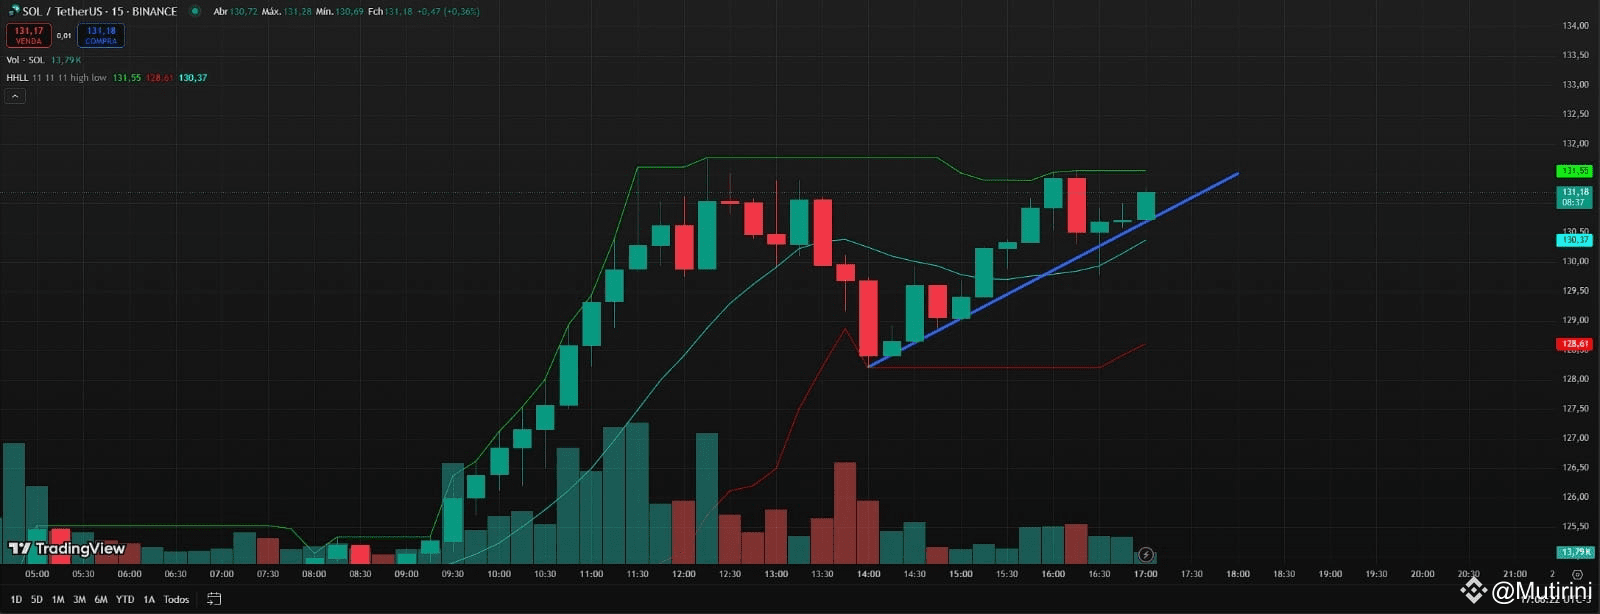Viewport: 1600px width, 614px height.
Task: Select the 5D time range
Action: tap(37, 599)
